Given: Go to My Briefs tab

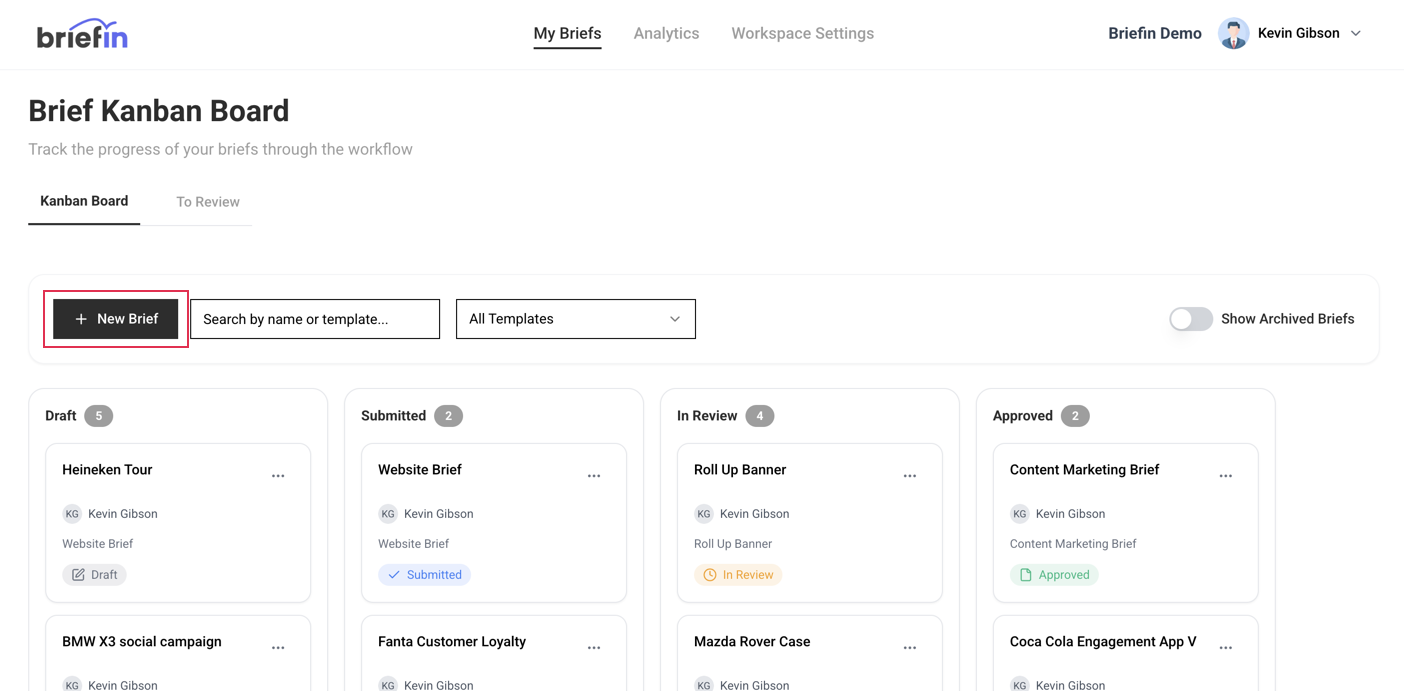Looking at the screenshot, I should [567, 33].
